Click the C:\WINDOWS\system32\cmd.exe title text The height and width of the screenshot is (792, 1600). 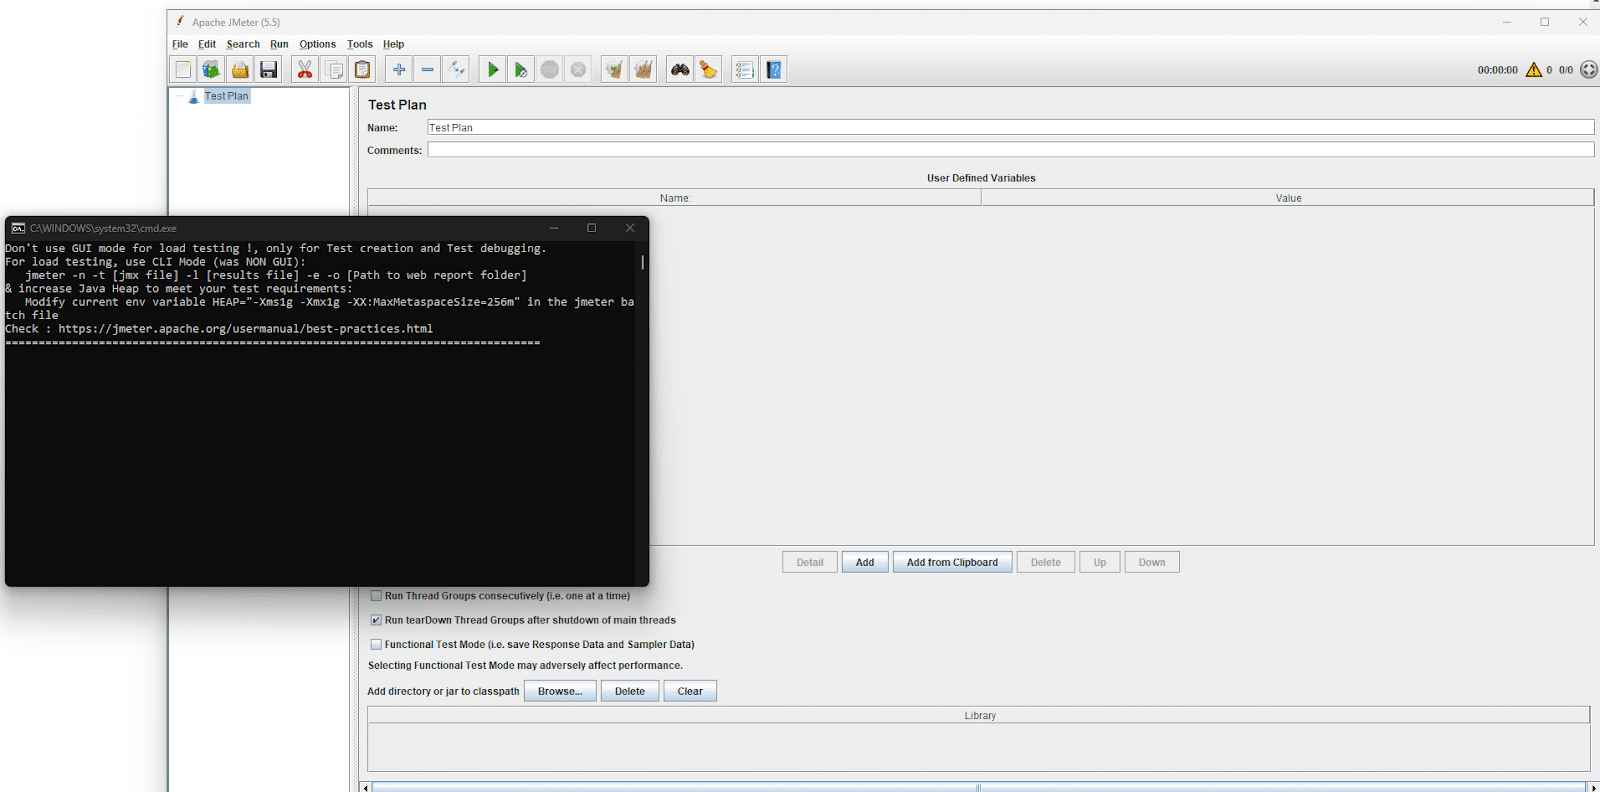[x=103, y=228]
